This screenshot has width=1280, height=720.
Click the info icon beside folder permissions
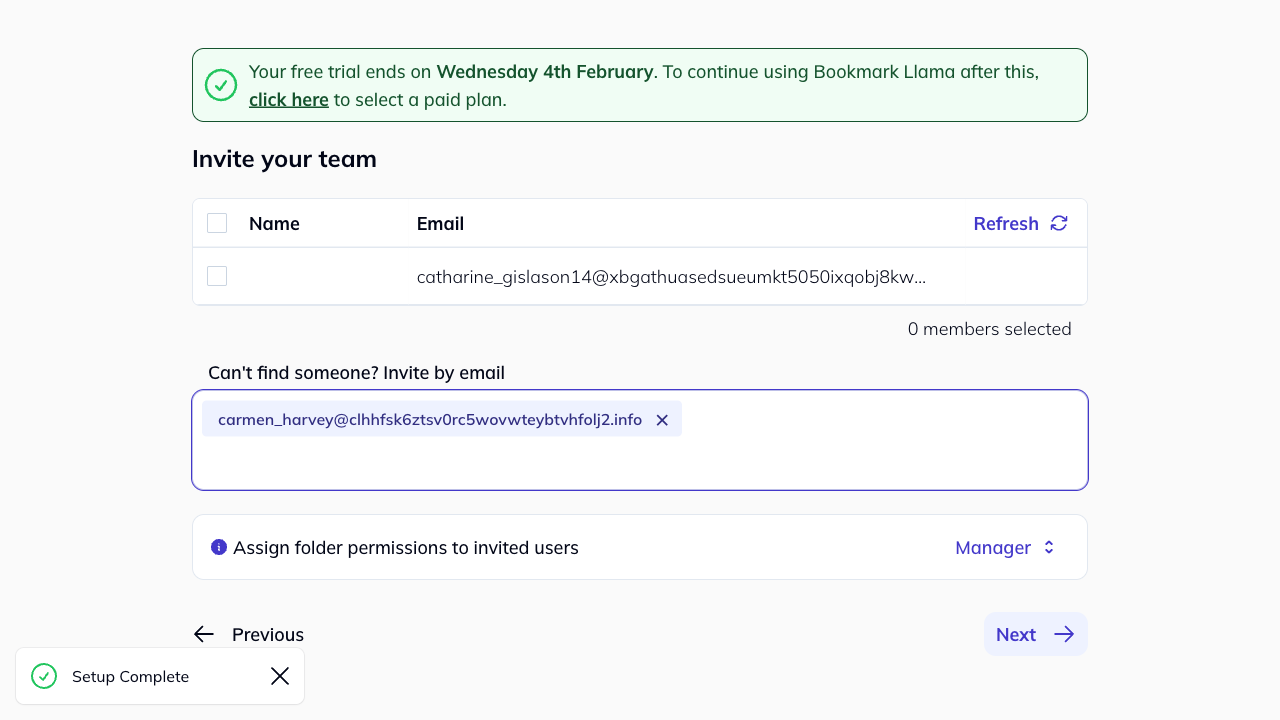click(x=219, y=547)
